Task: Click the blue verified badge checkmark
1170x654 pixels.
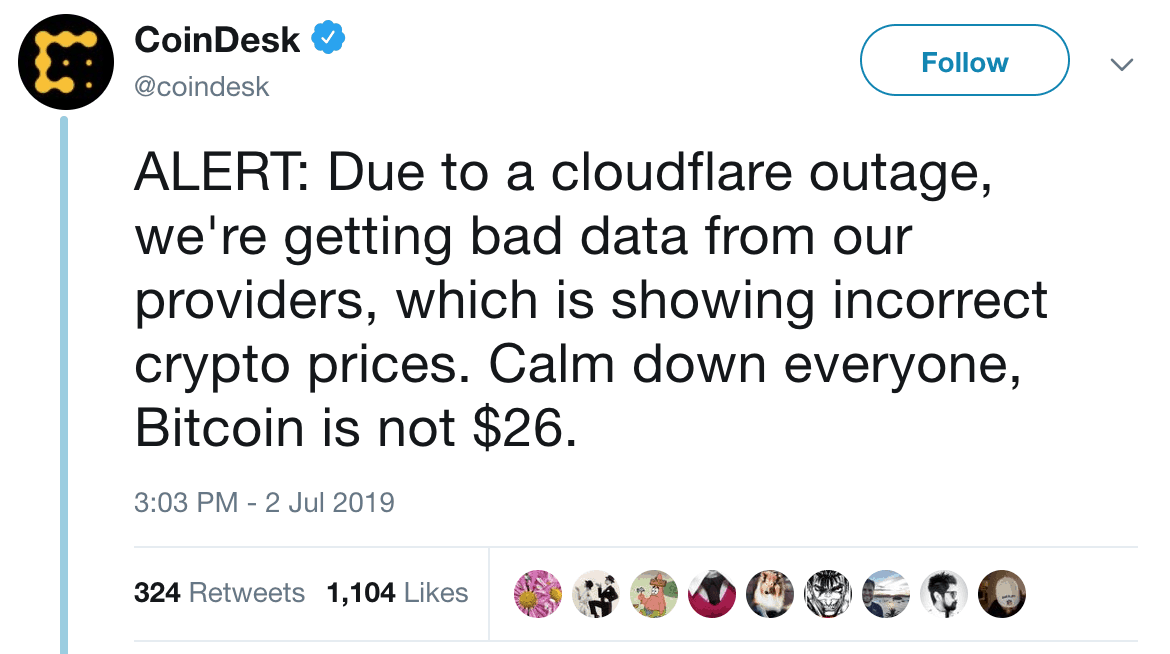Action: [x=328, y=37]
